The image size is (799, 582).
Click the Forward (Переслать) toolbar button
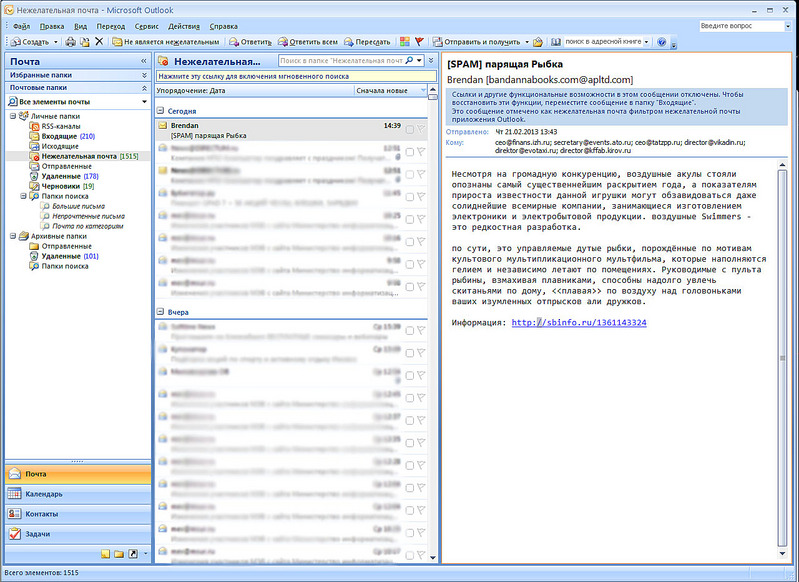(367, 42)
